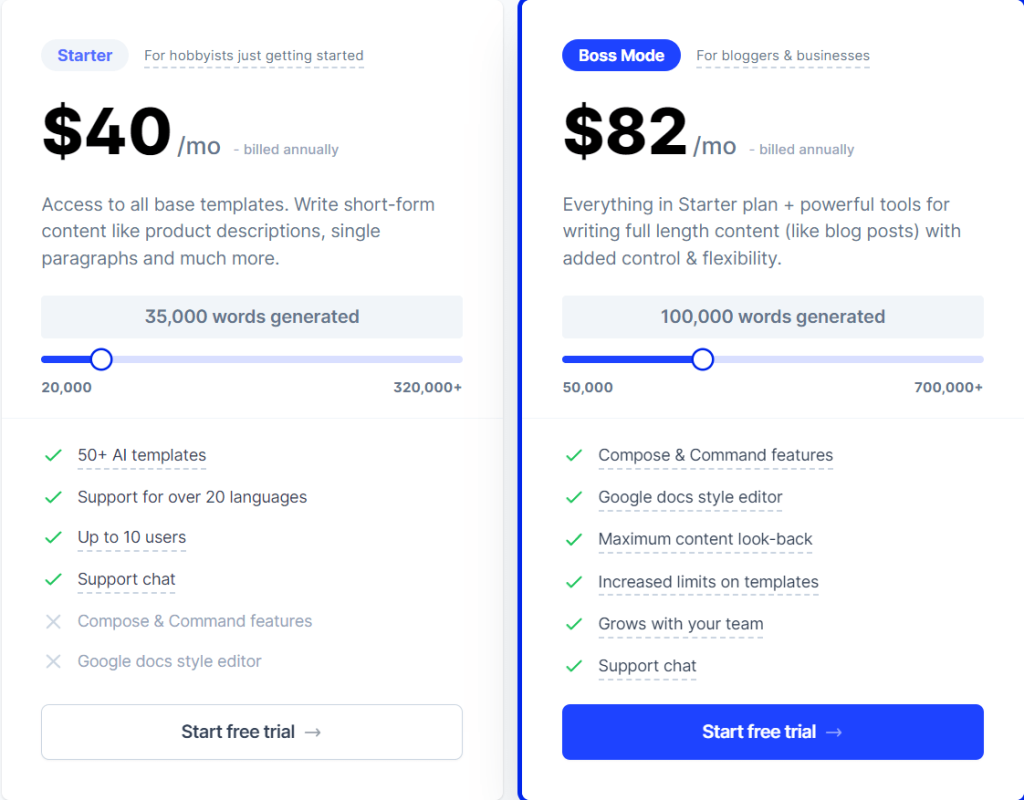Click the arrow icon in Starter trial button
Image resolution: width=1024 pixels, height=800 pixels.
tap(313, 732)
